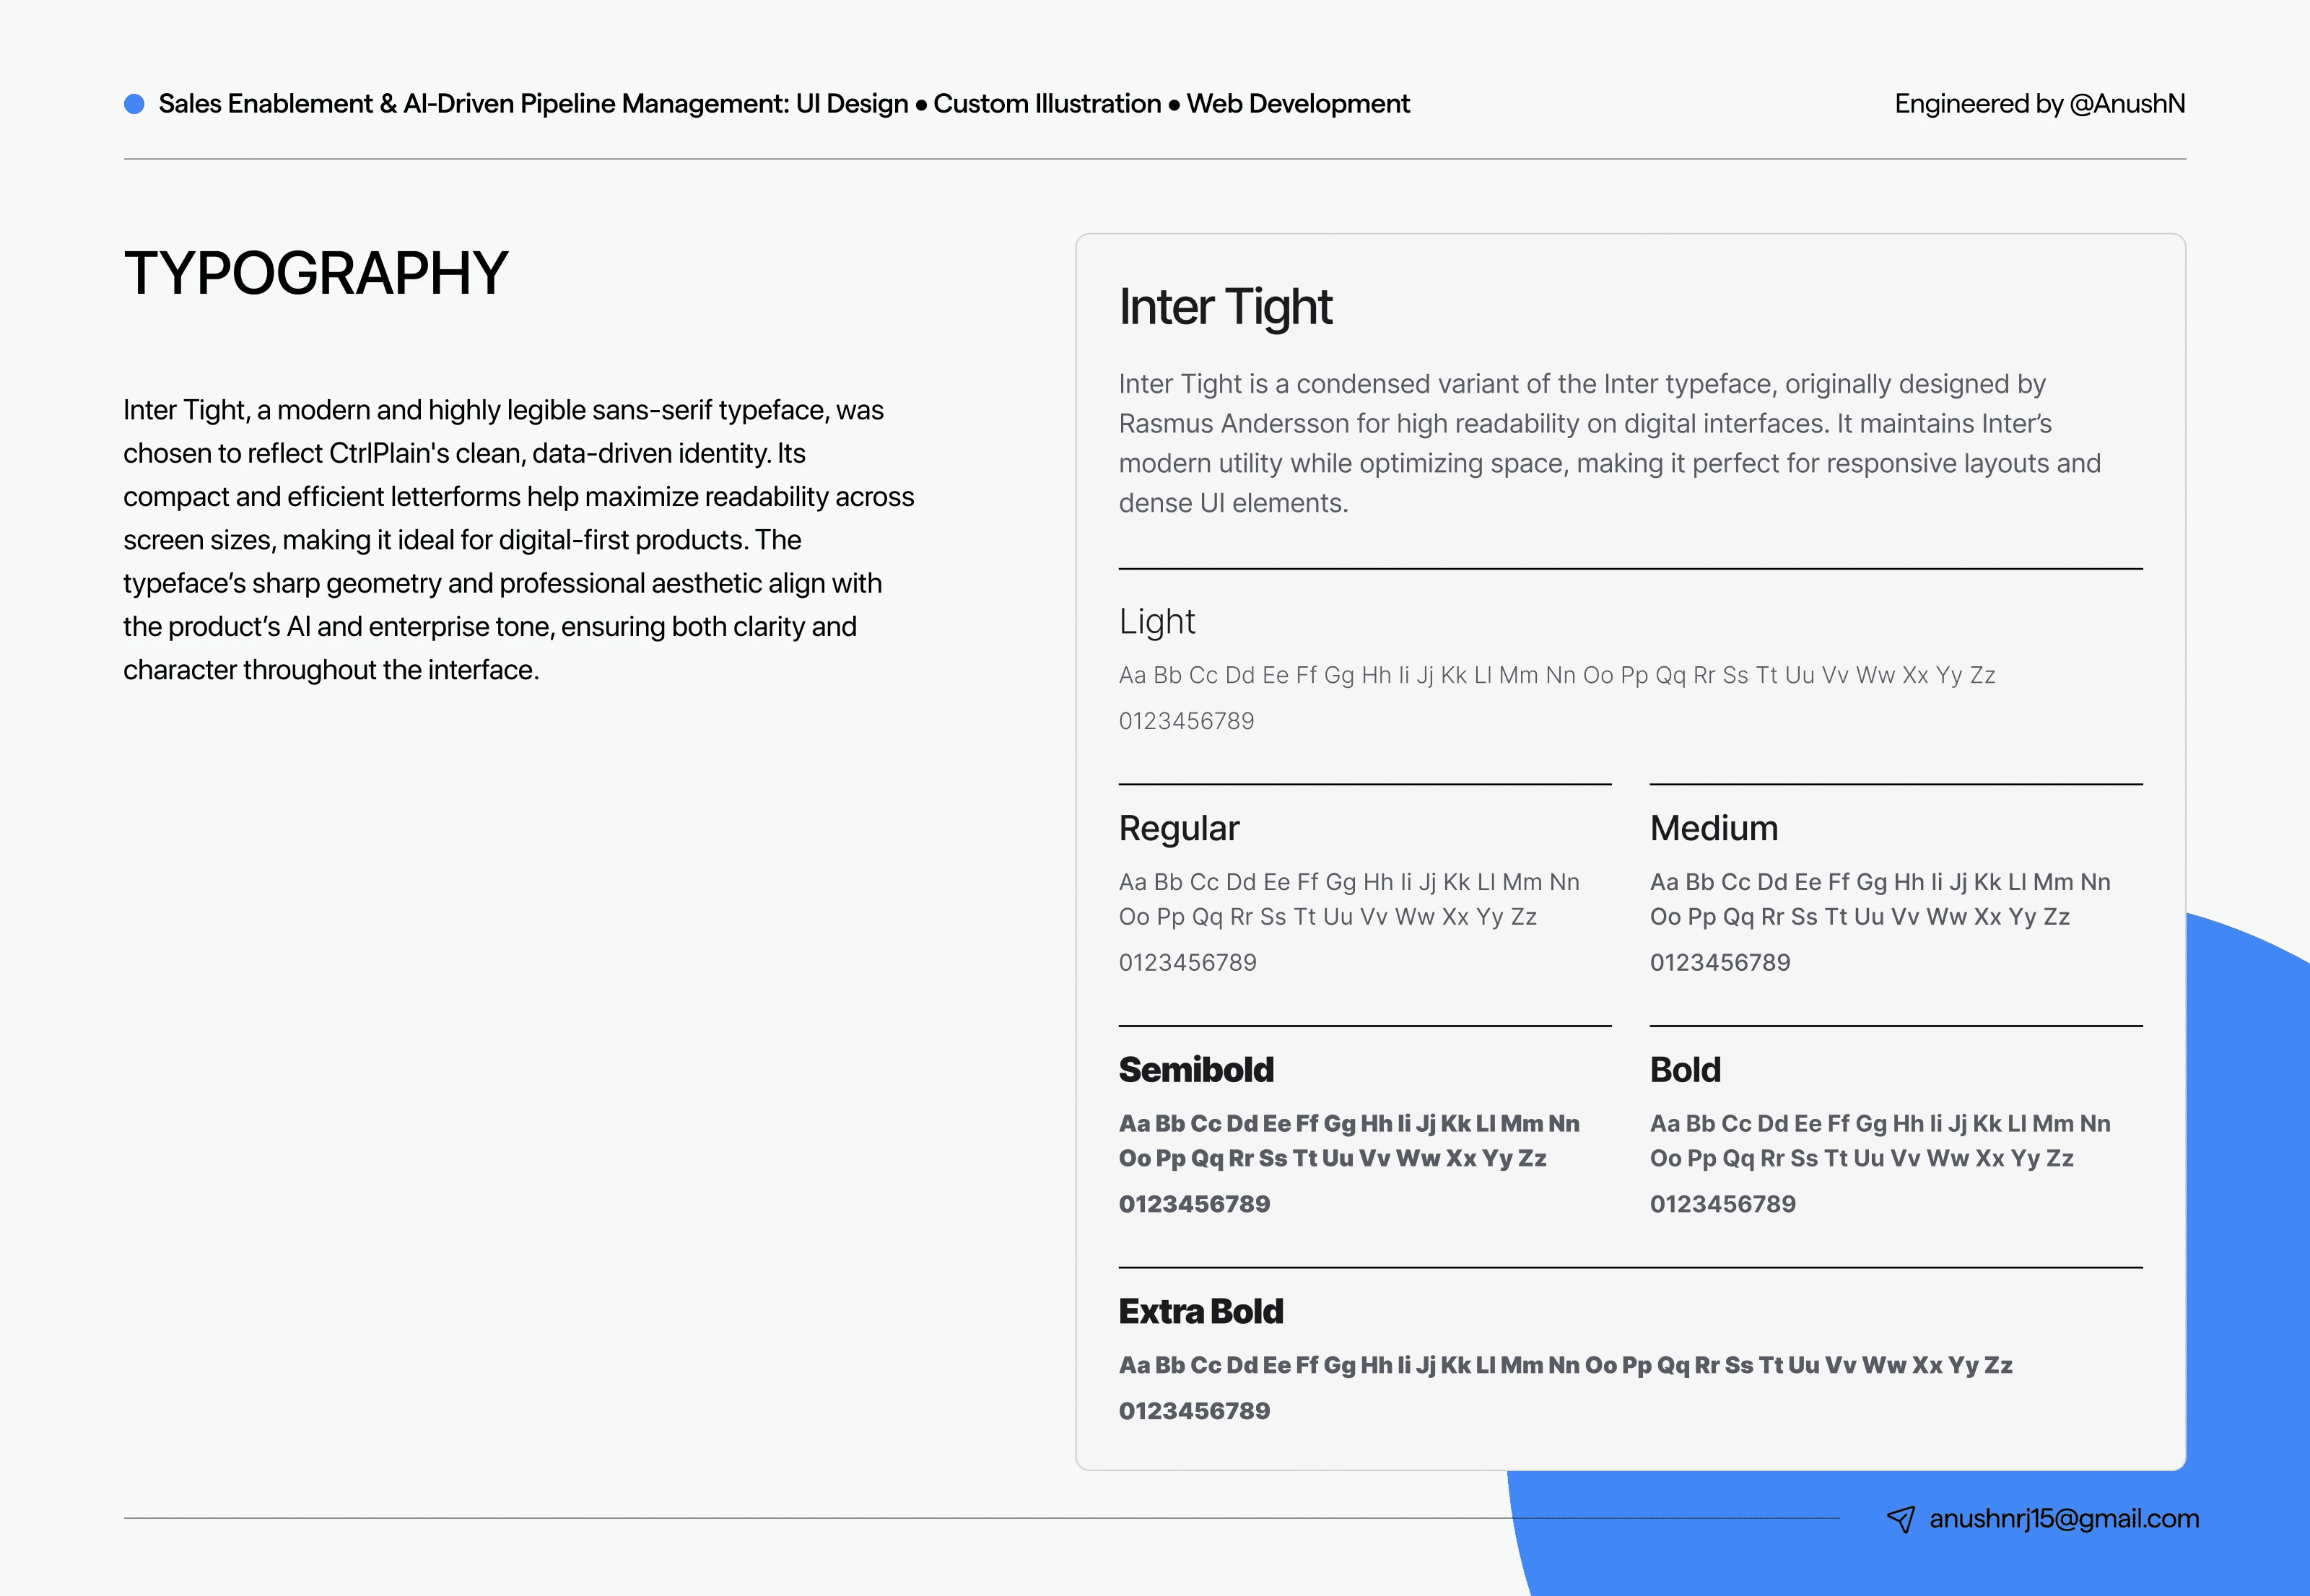Click the Engineered by @AnushN credit
The height and width of the screenshot is (1596, 2310).
click(2039, 104)
